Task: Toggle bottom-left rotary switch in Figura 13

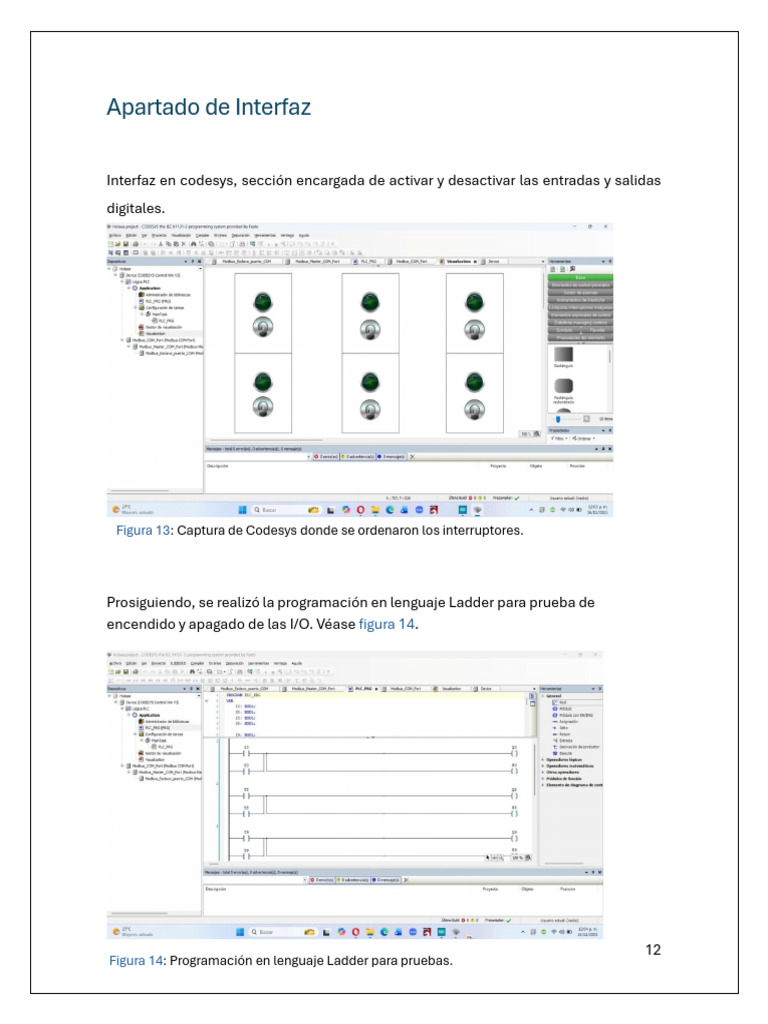Action: (263, 407)
